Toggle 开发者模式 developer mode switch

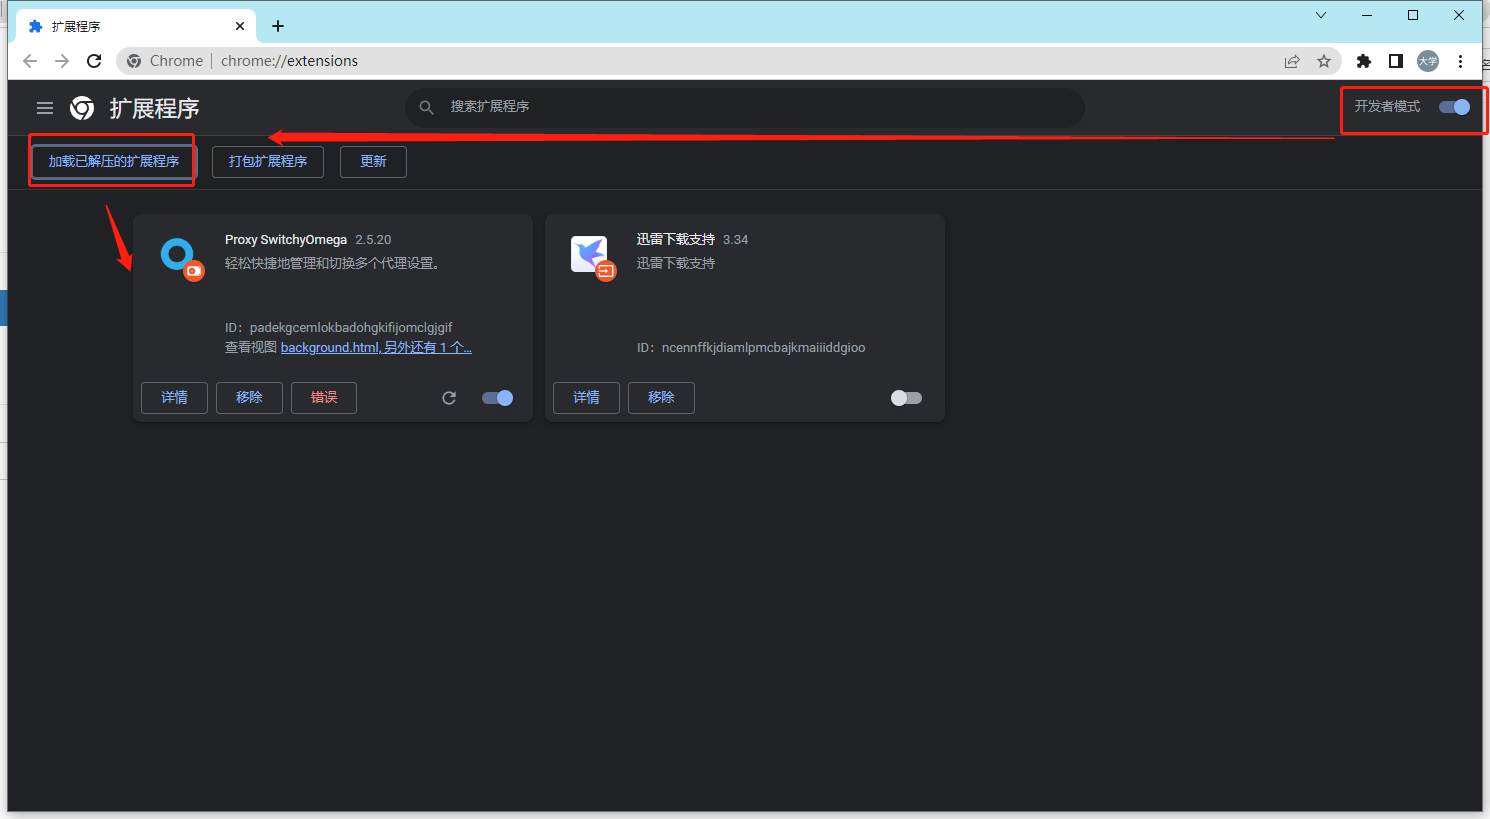pyautogui.click(x=1454, y=107)
